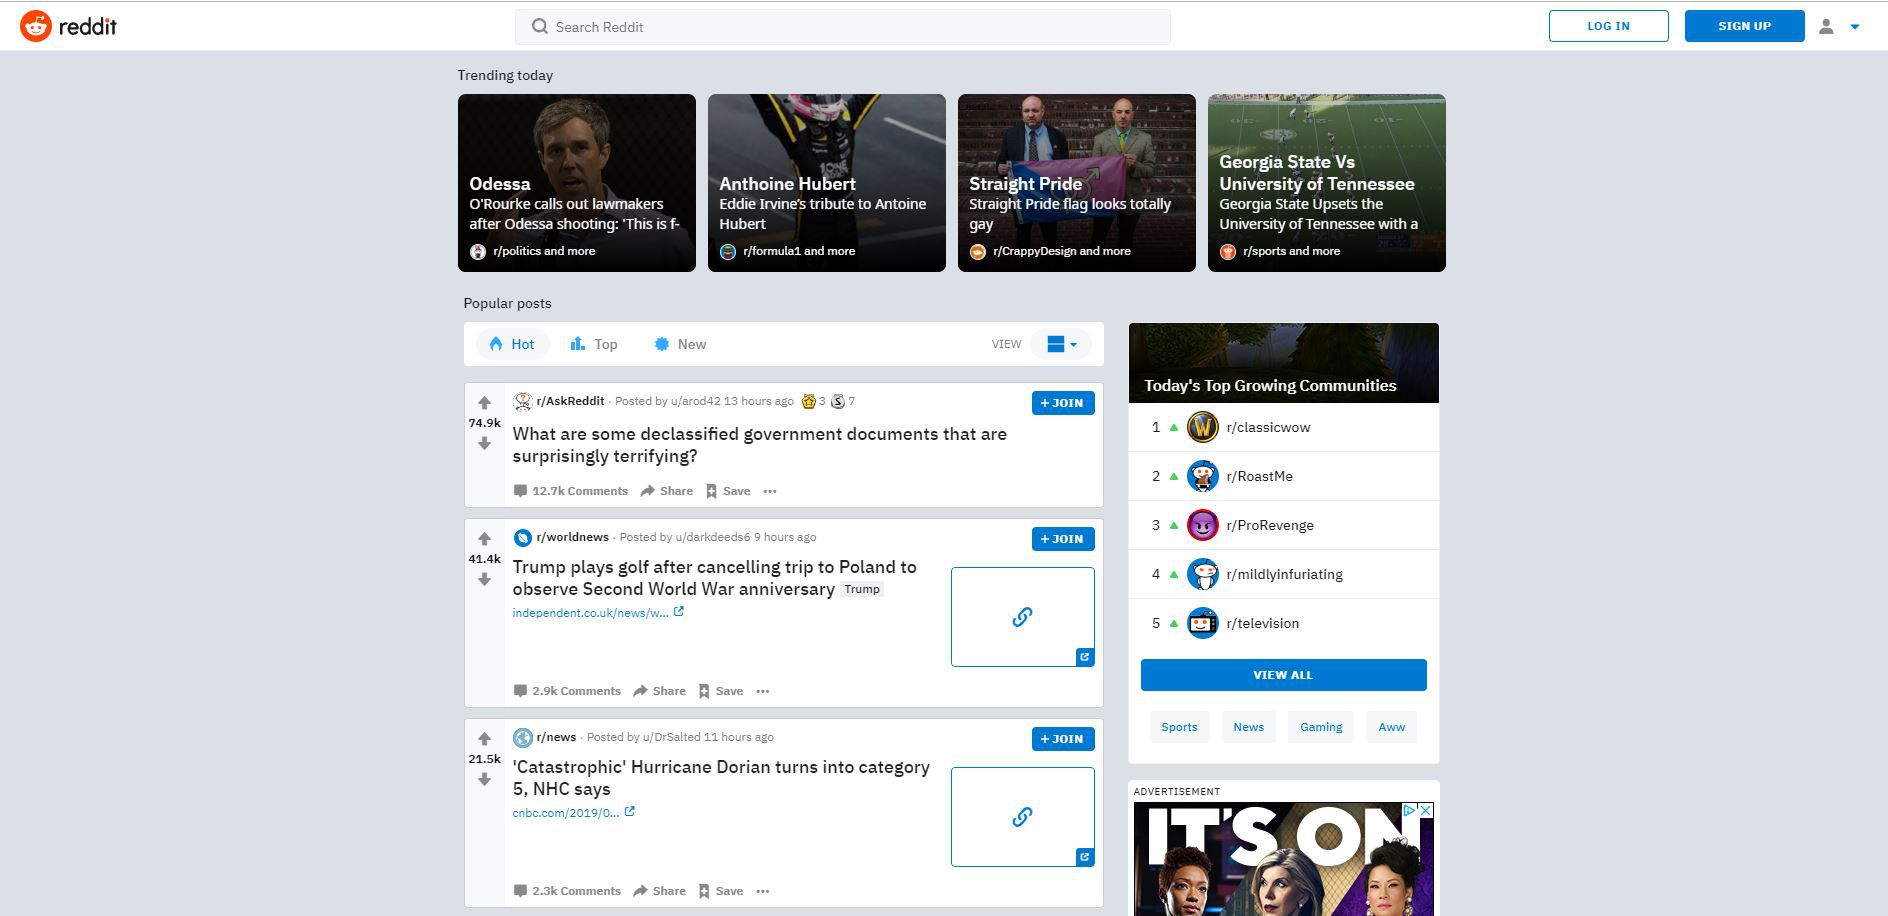Join the r/AskReddit community
Image resolution: width=1888 pixels, height=916 pixels.
pyautogui.click(x=1063, y=403)
